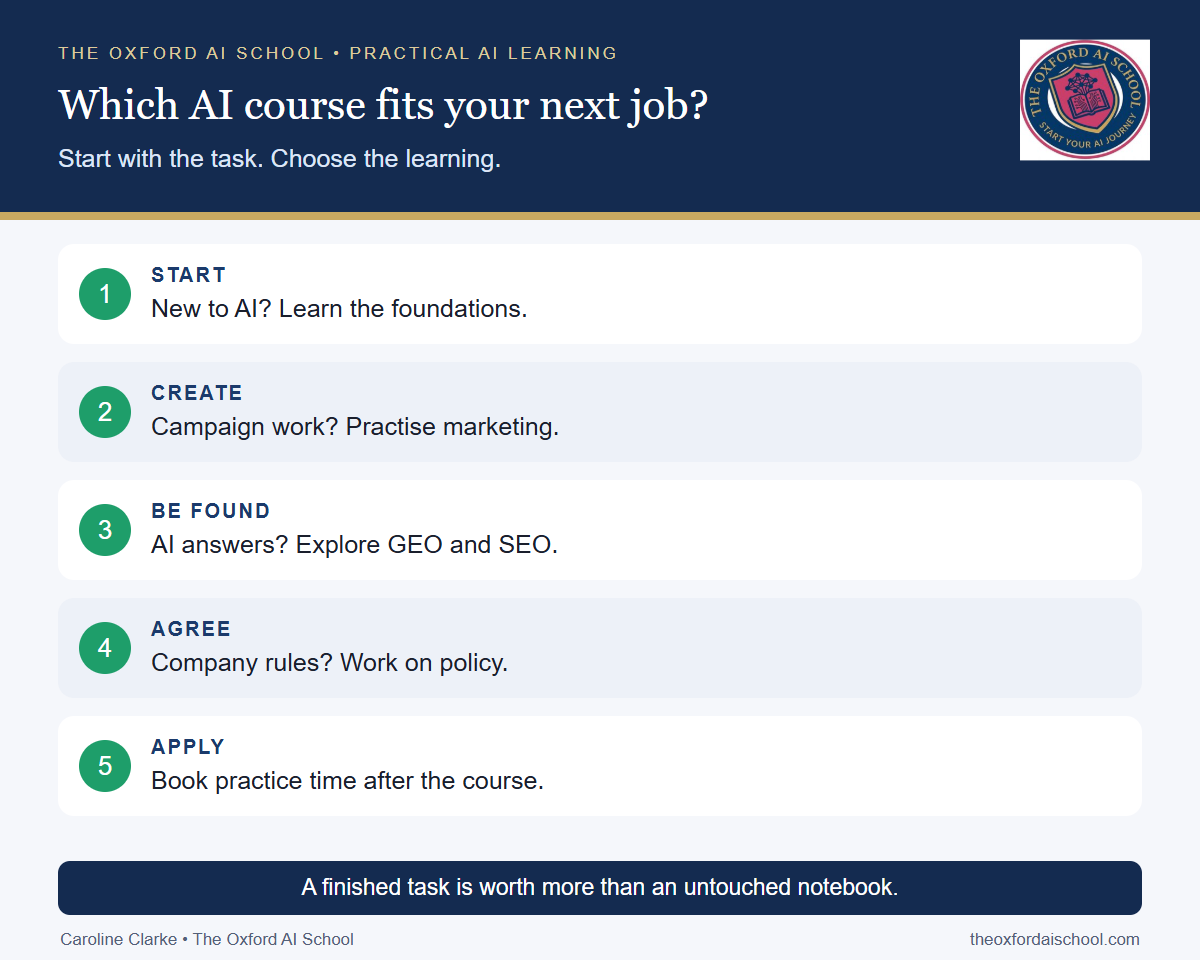Click 'AI answers? Explore GEO and SEO.'
The image size is (1200, 960).
tap(354, 545)
